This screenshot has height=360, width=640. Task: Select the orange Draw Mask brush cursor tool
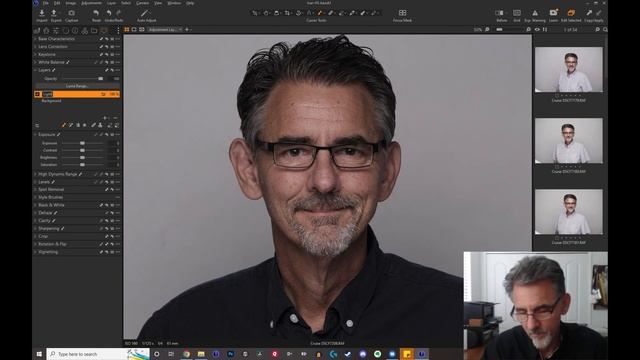(x=320, y=13)
